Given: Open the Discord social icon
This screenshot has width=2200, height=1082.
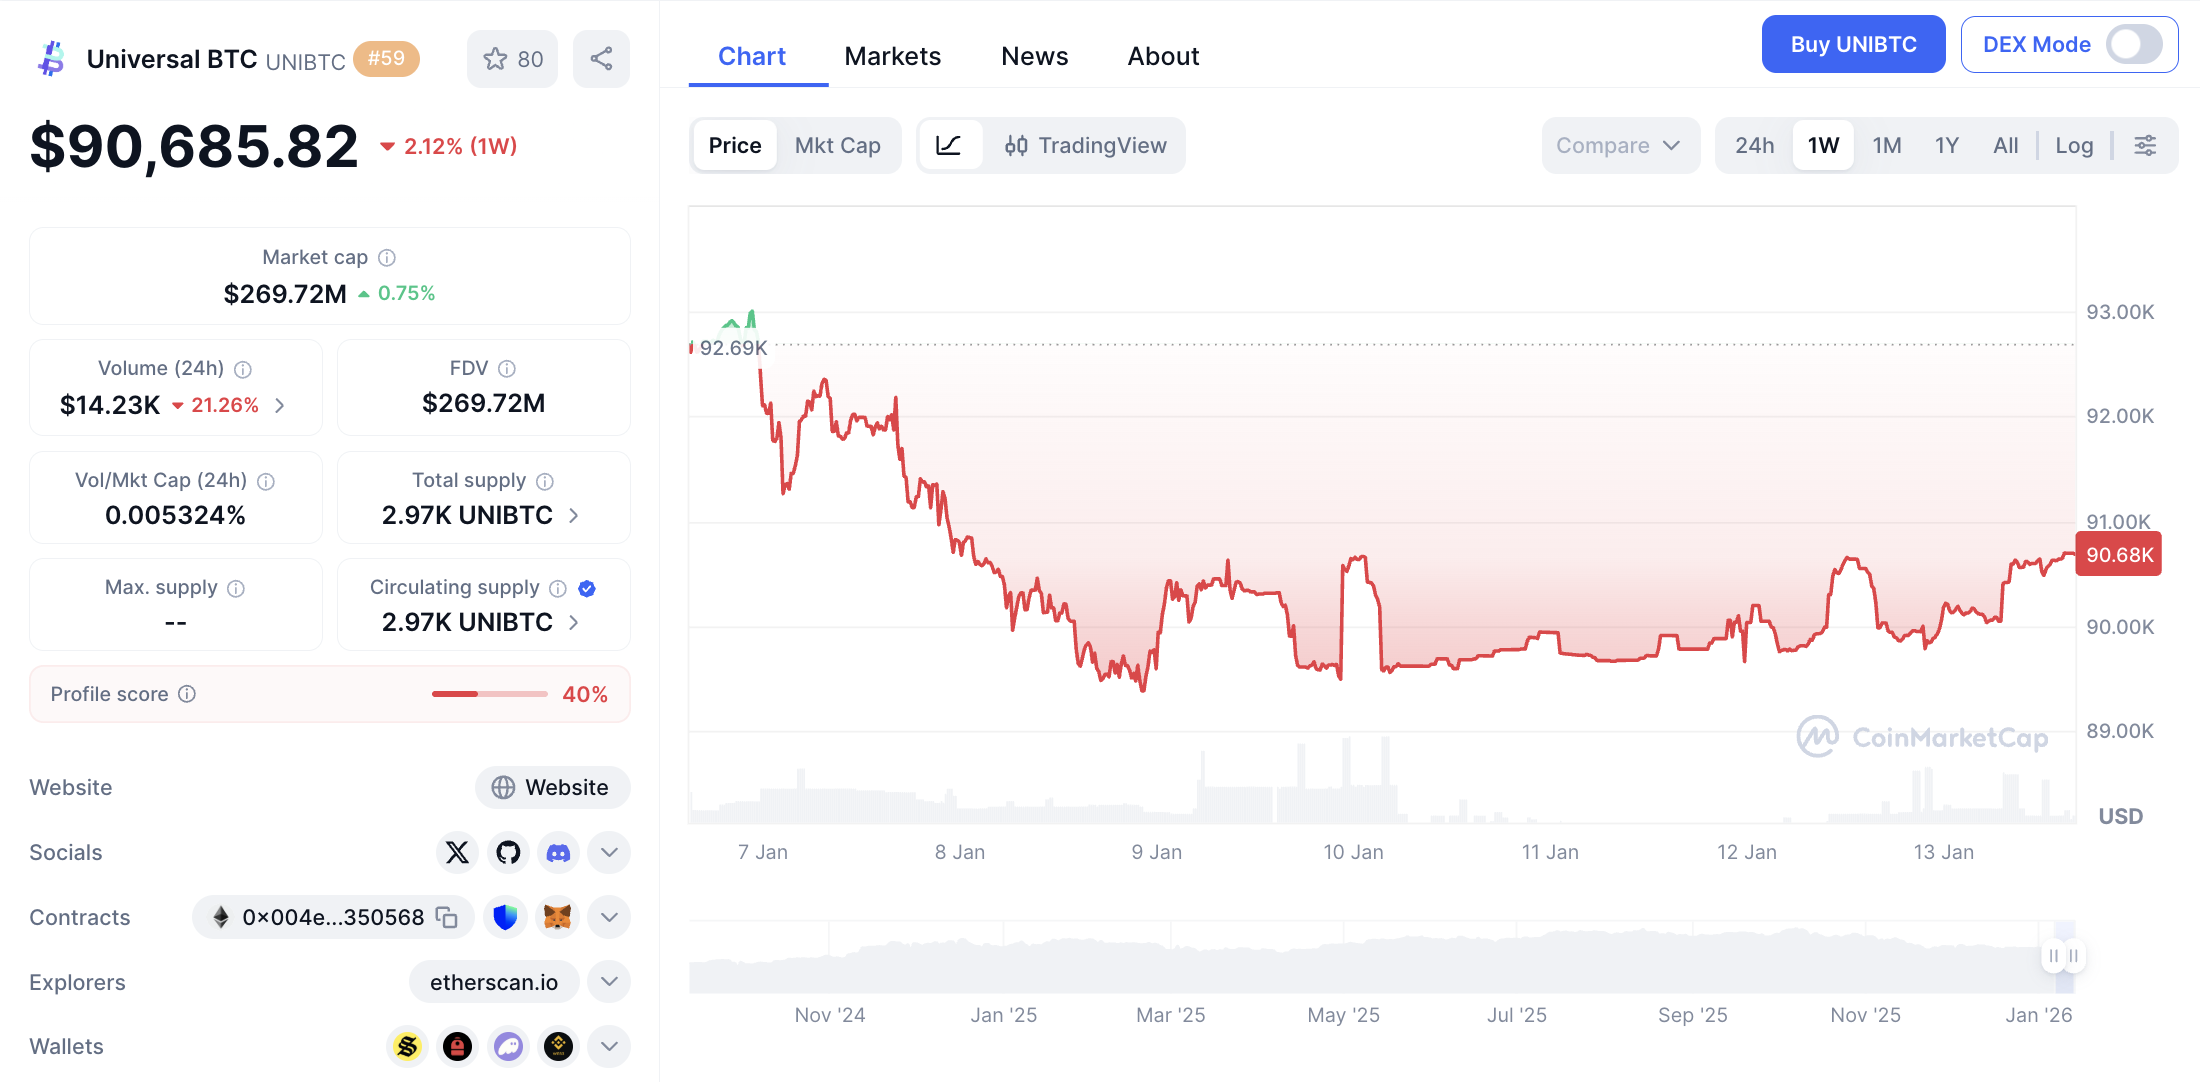Looking at the screenshot, I should [558, 852].
